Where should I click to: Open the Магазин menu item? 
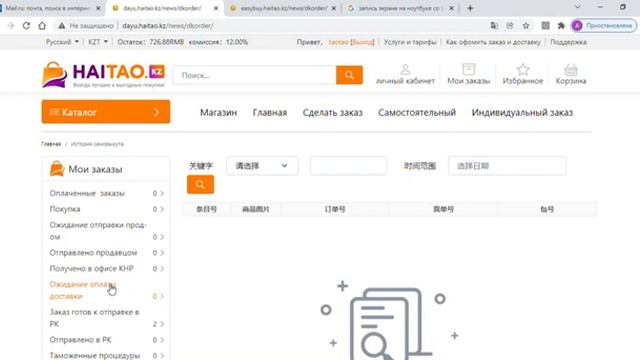pos(218,113)
